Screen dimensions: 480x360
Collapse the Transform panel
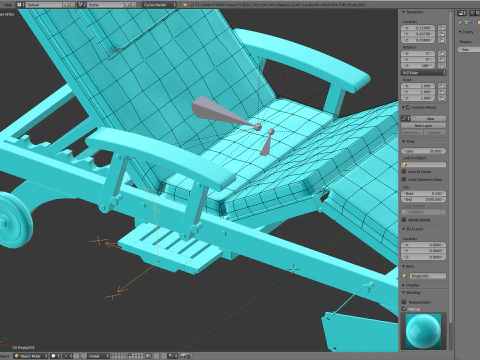[x=404, y=12]
